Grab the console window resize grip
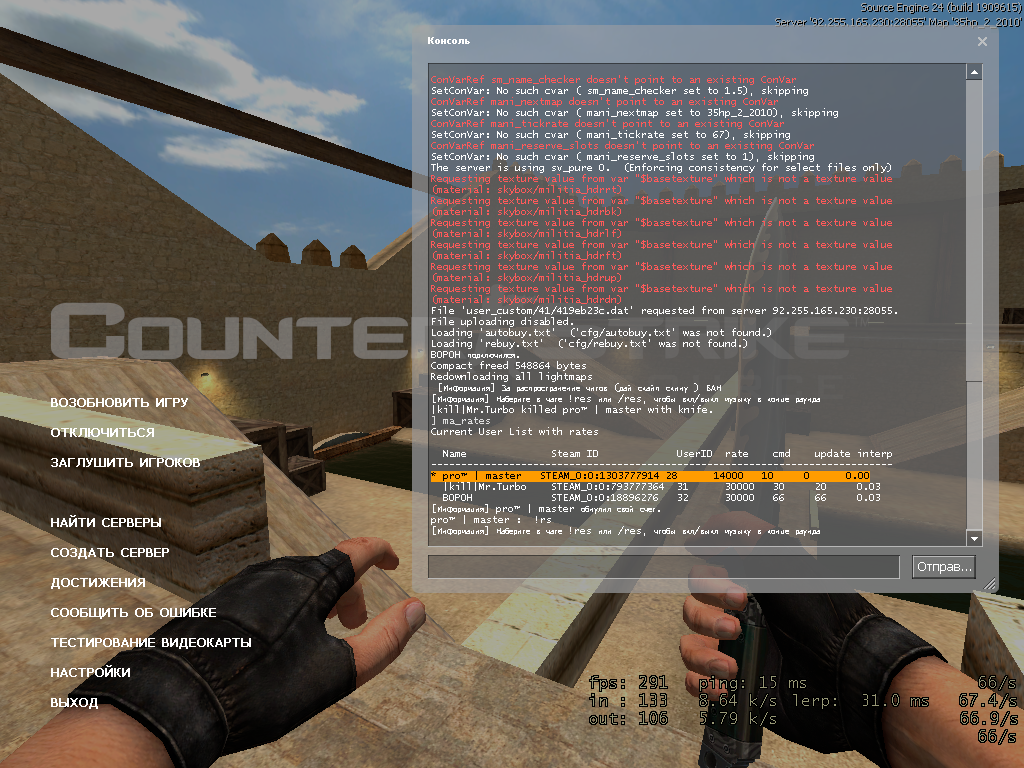The image size is (1024, 768). pos(990,584)
